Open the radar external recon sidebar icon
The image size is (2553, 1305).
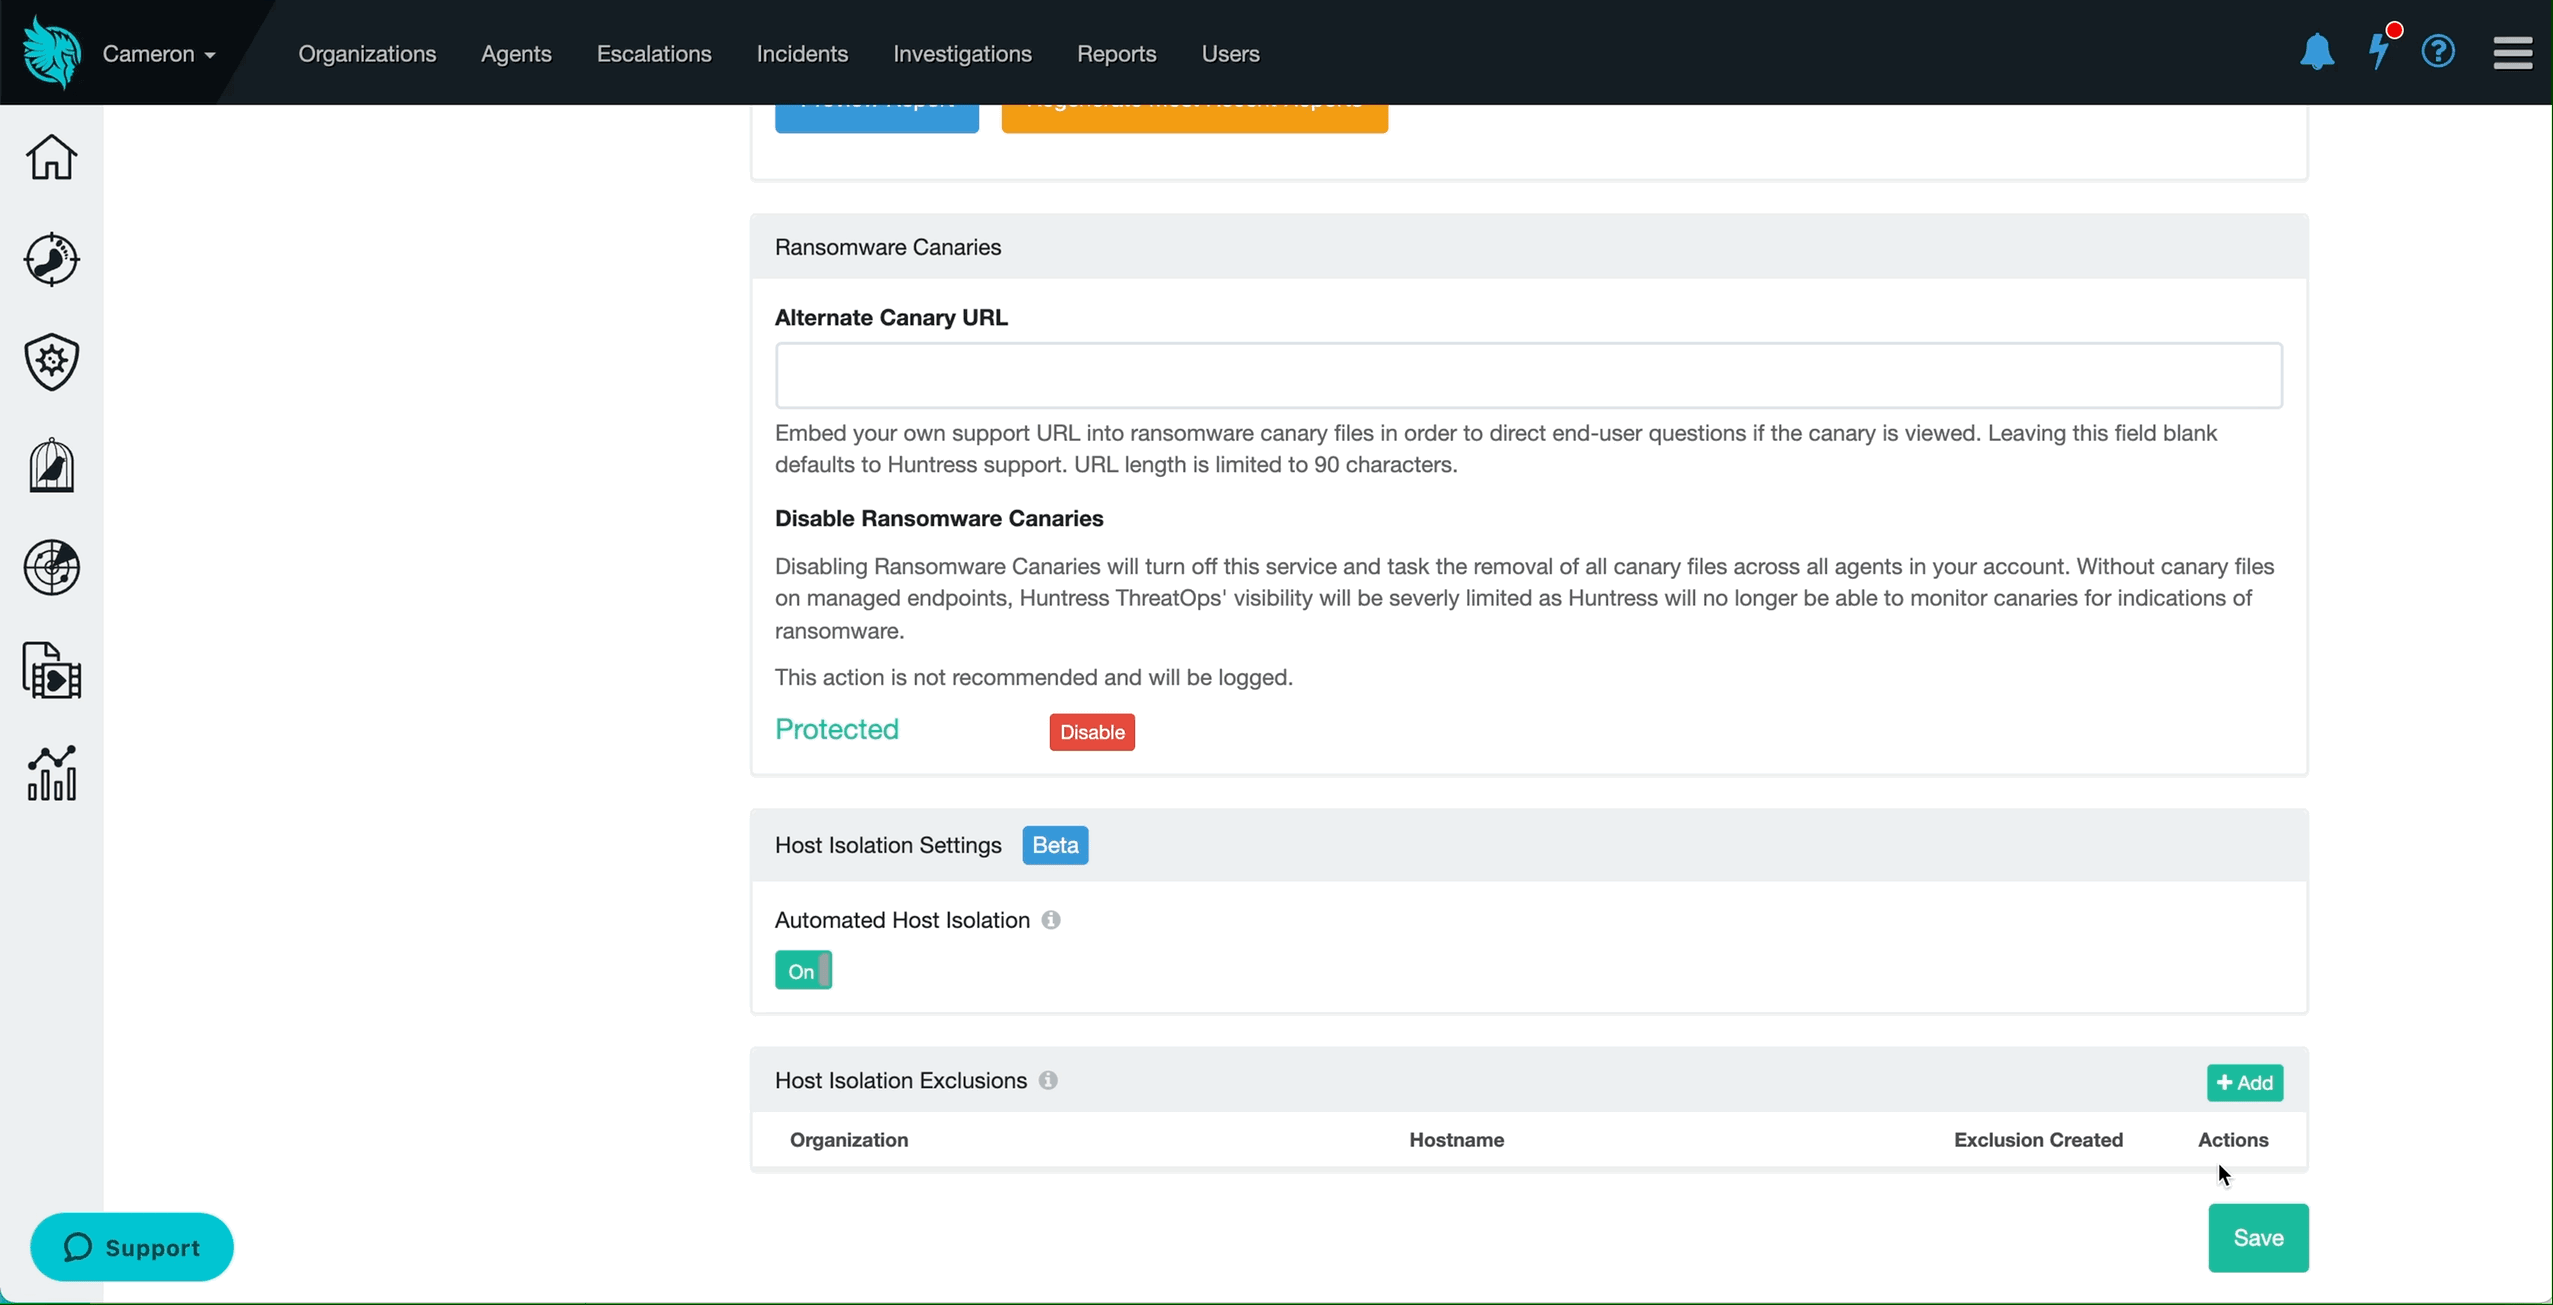[x=51, y=567]
